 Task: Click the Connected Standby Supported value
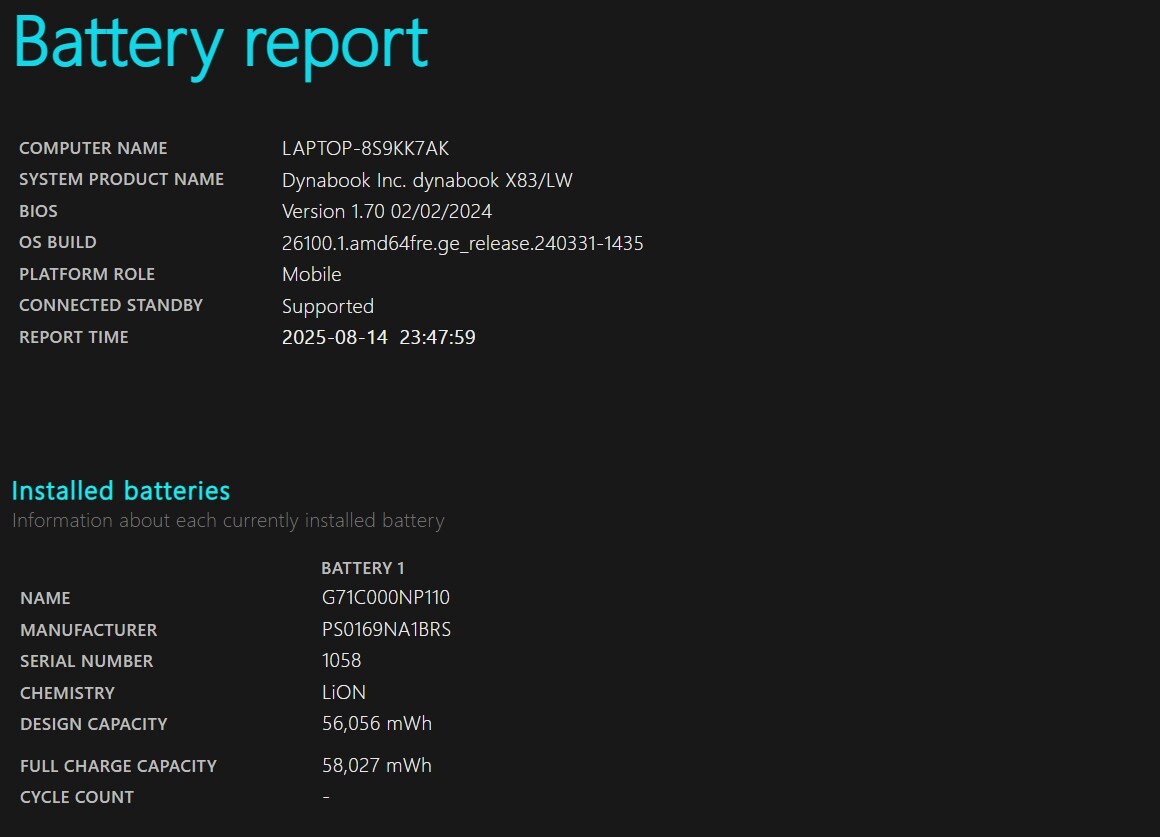pos(327,306)
